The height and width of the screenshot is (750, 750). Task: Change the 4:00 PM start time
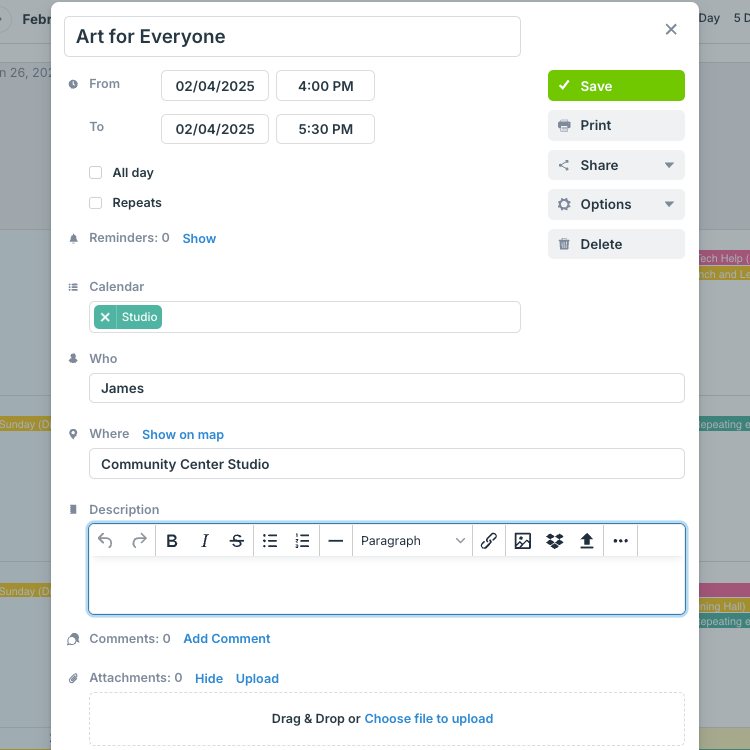(x=325, y=86)
